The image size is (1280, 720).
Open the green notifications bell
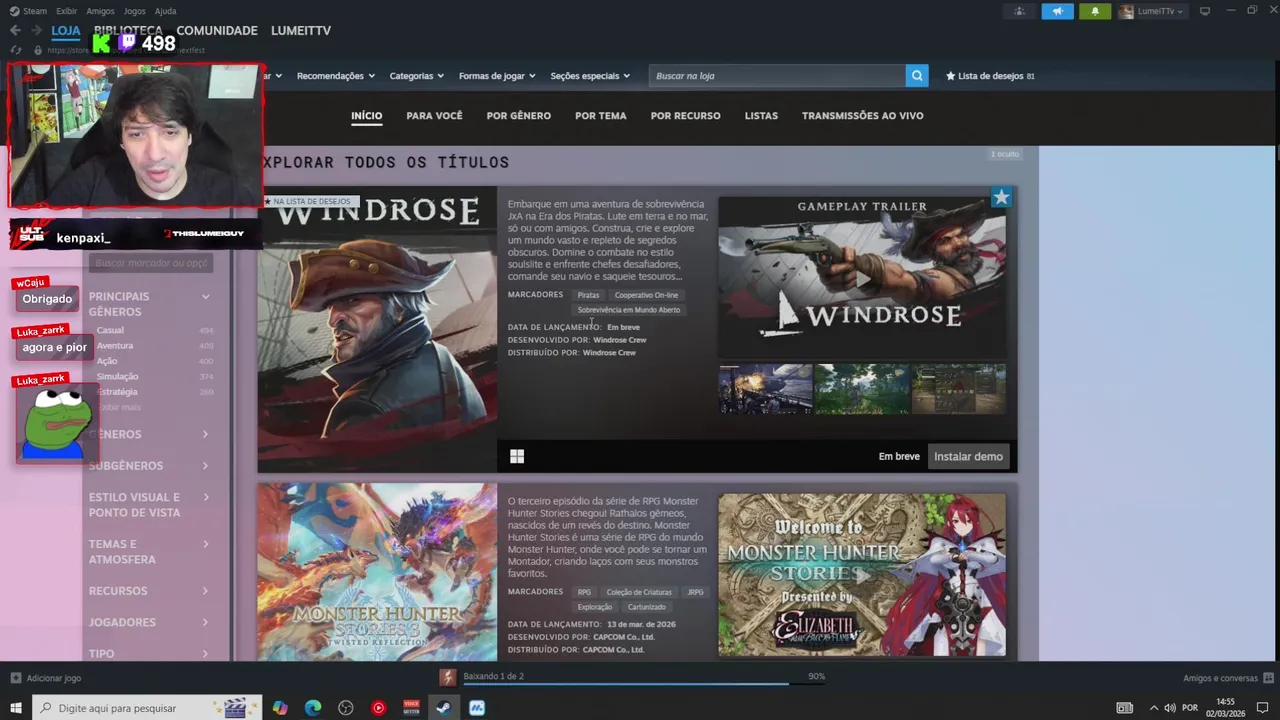tap(1095, 11)
